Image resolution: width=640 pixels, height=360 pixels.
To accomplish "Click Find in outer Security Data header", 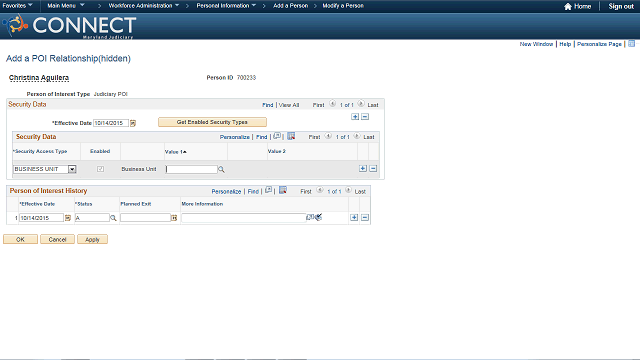I will point(267,105).
